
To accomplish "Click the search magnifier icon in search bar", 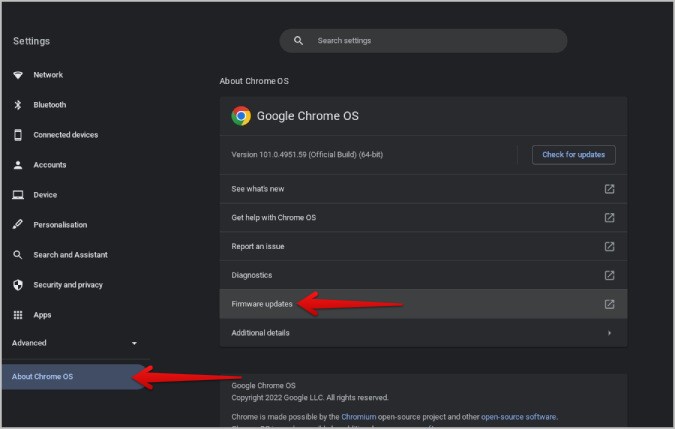I will click(x=298, y=40).
